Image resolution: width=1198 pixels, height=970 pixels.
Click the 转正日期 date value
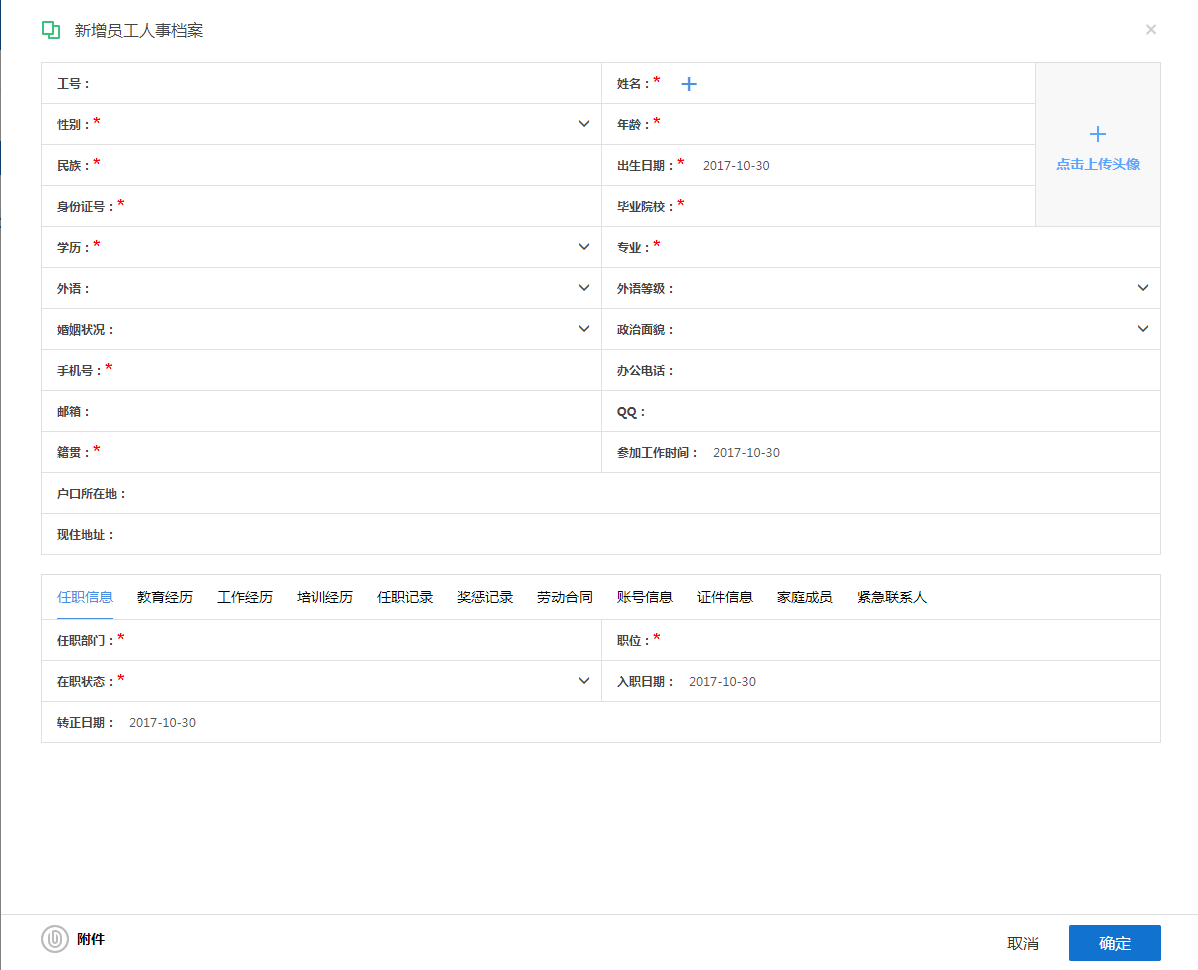click(162, 723)
